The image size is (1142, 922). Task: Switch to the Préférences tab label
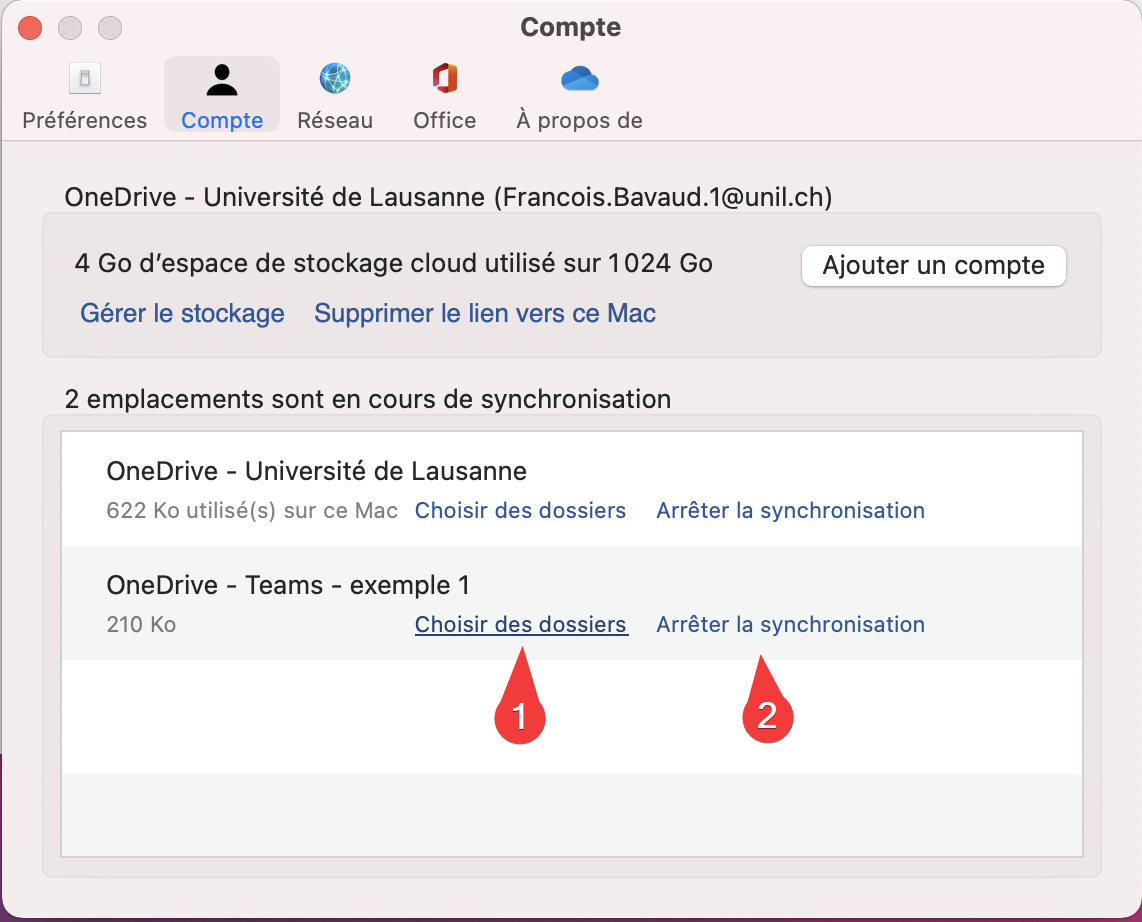point(84,121)
